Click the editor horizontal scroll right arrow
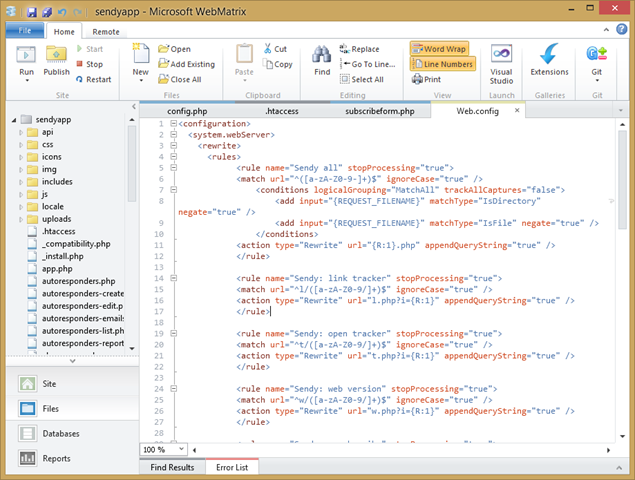 608,450
